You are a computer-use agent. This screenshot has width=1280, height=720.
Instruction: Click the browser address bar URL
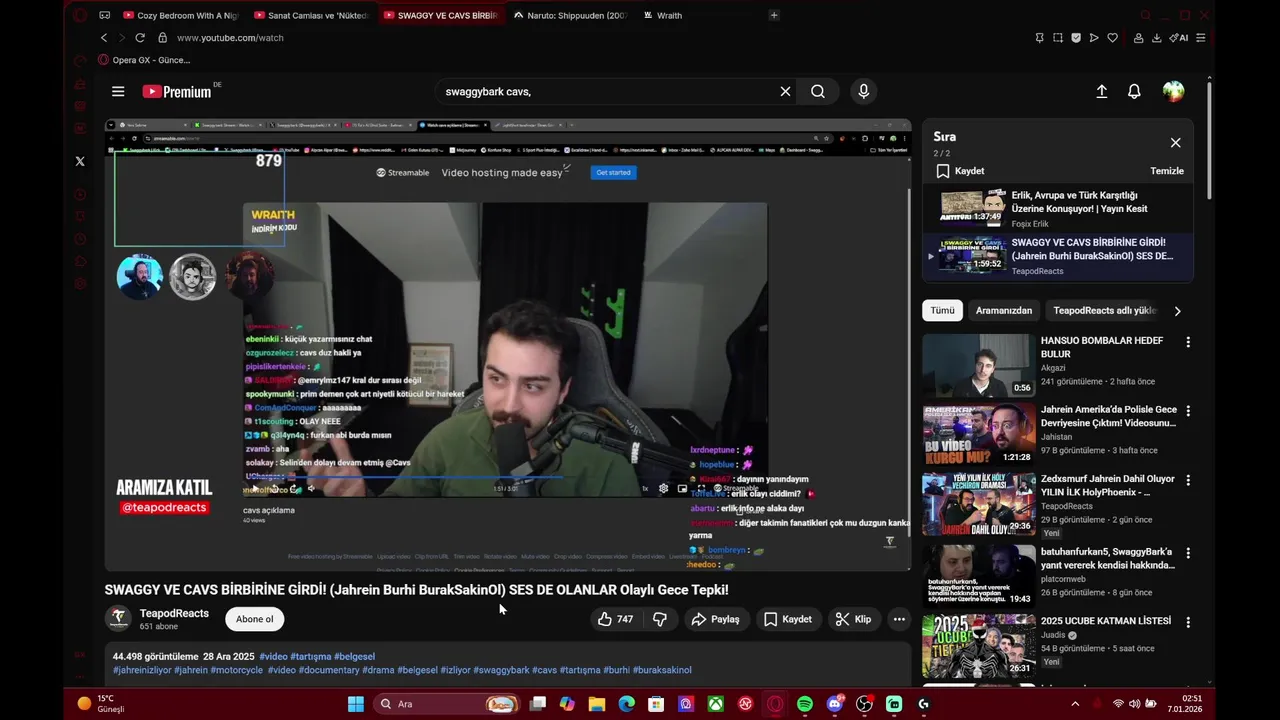(x=230, y=38)
